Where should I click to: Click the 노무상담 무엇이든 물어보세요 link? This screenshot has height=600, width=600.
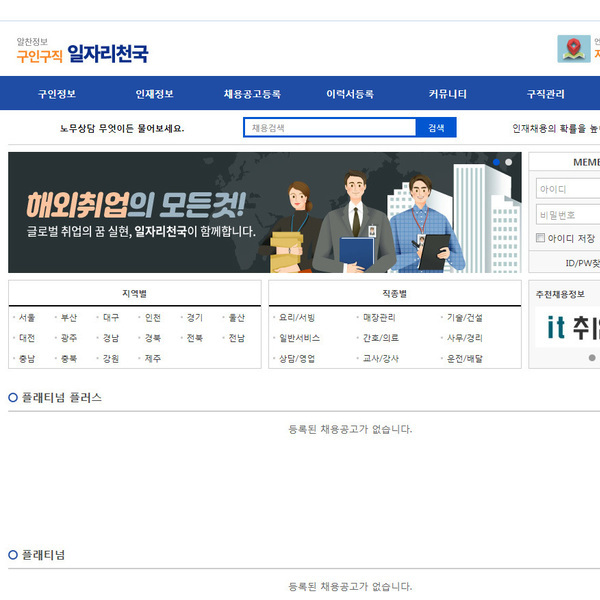(x=122, y=128)
